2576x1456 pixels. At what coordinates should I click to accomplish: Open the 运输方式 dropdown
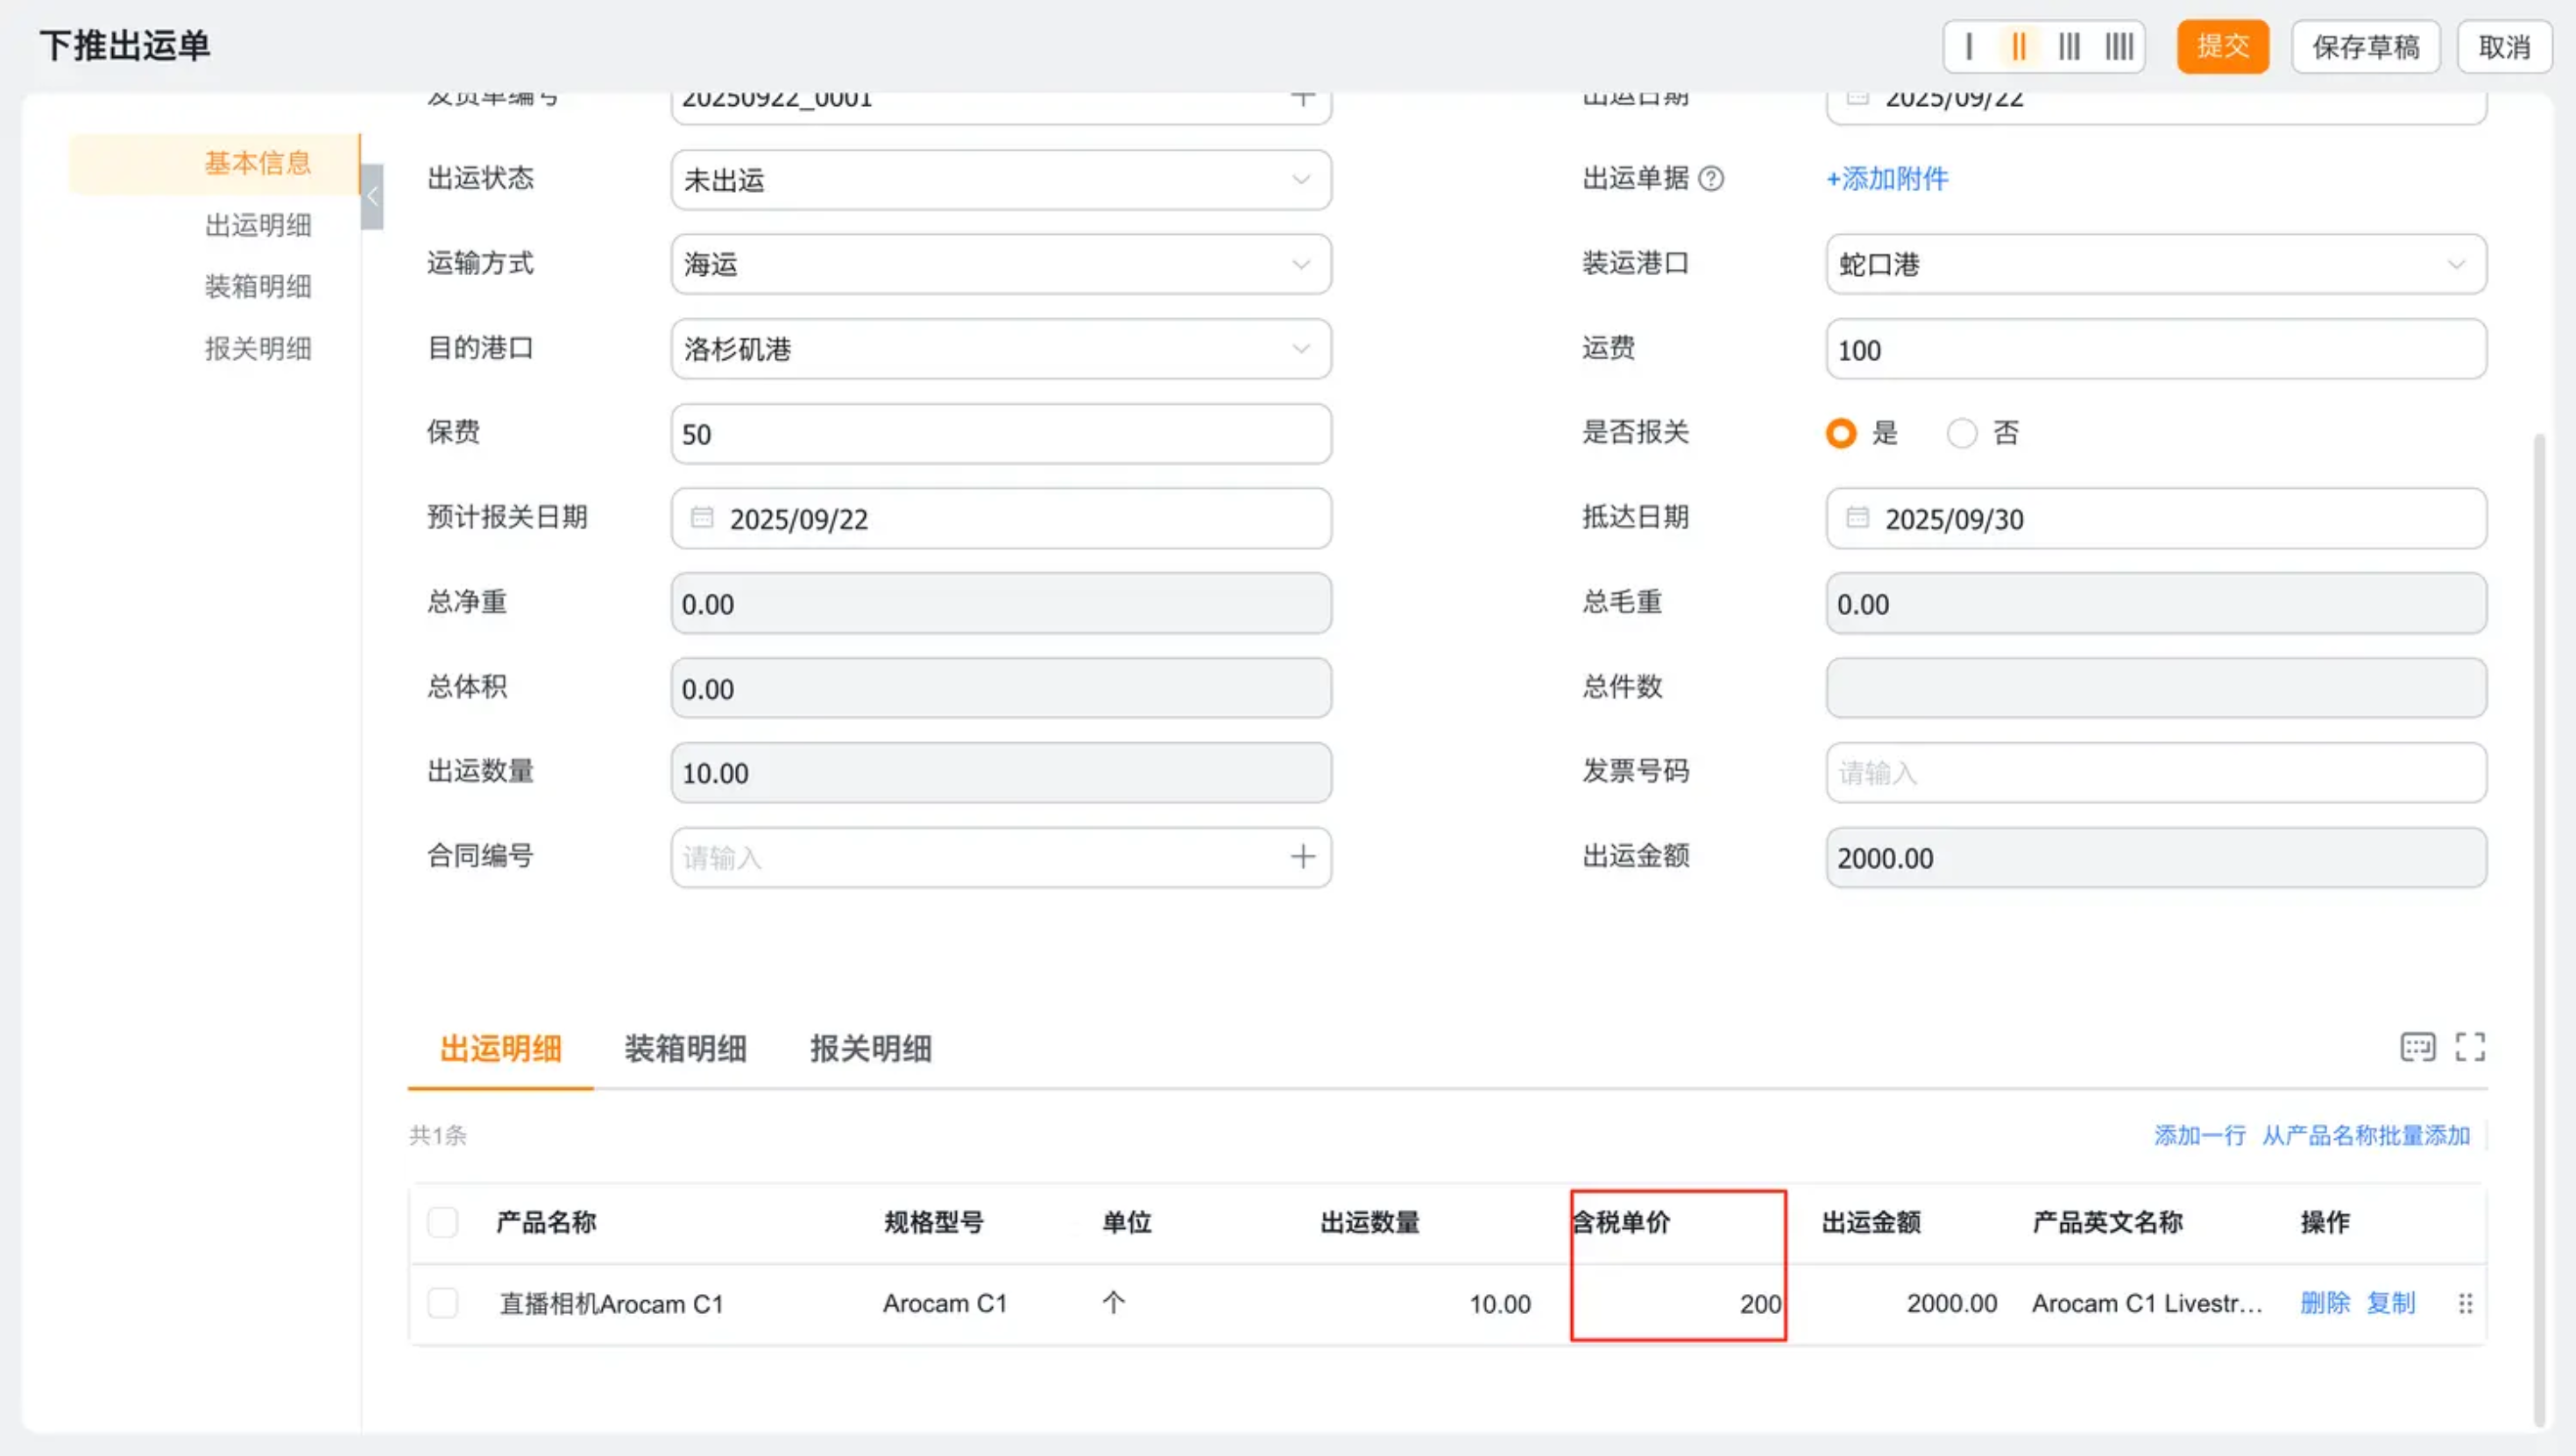pyautogui.click(x=1000, y=264)
